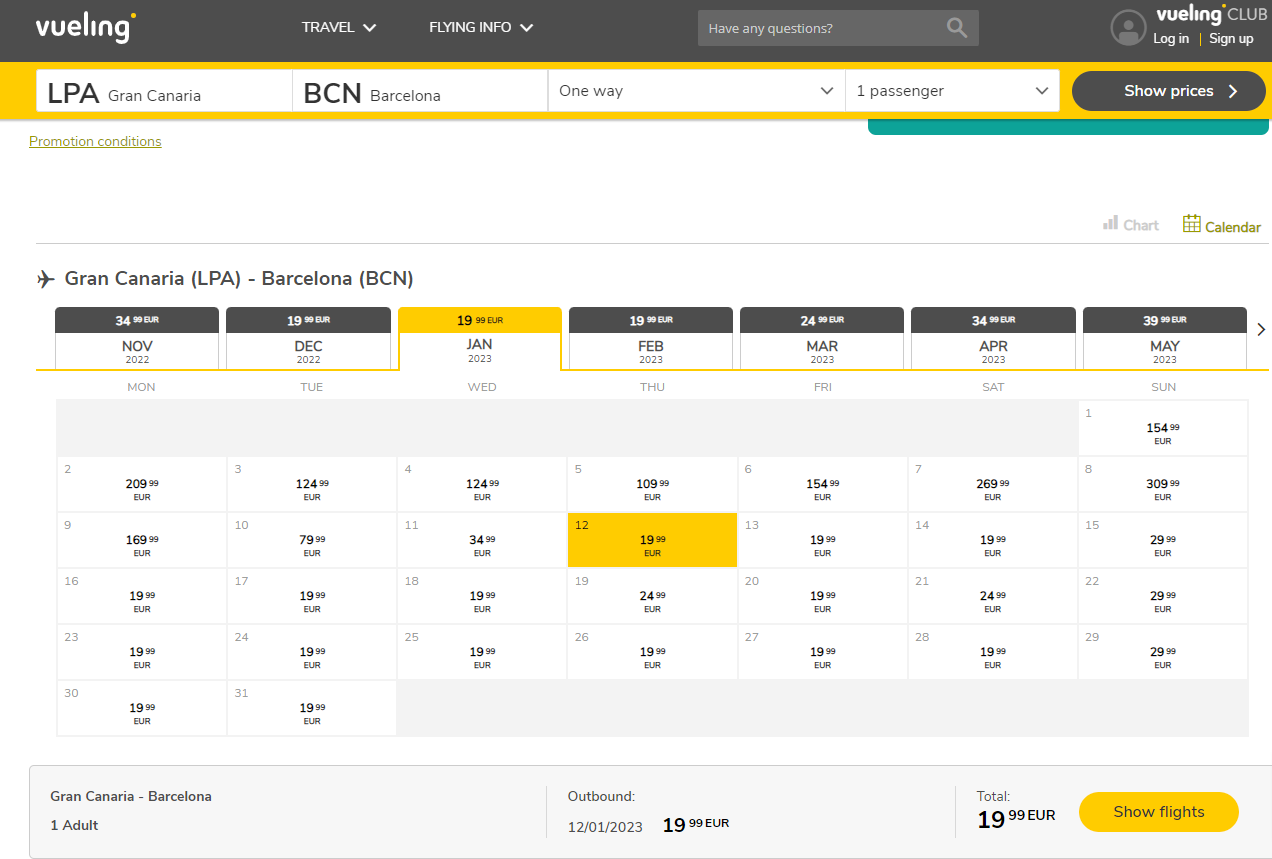The image size is (1272, 859).
Task: Select January 30 date cell
Action: point(142,708)
